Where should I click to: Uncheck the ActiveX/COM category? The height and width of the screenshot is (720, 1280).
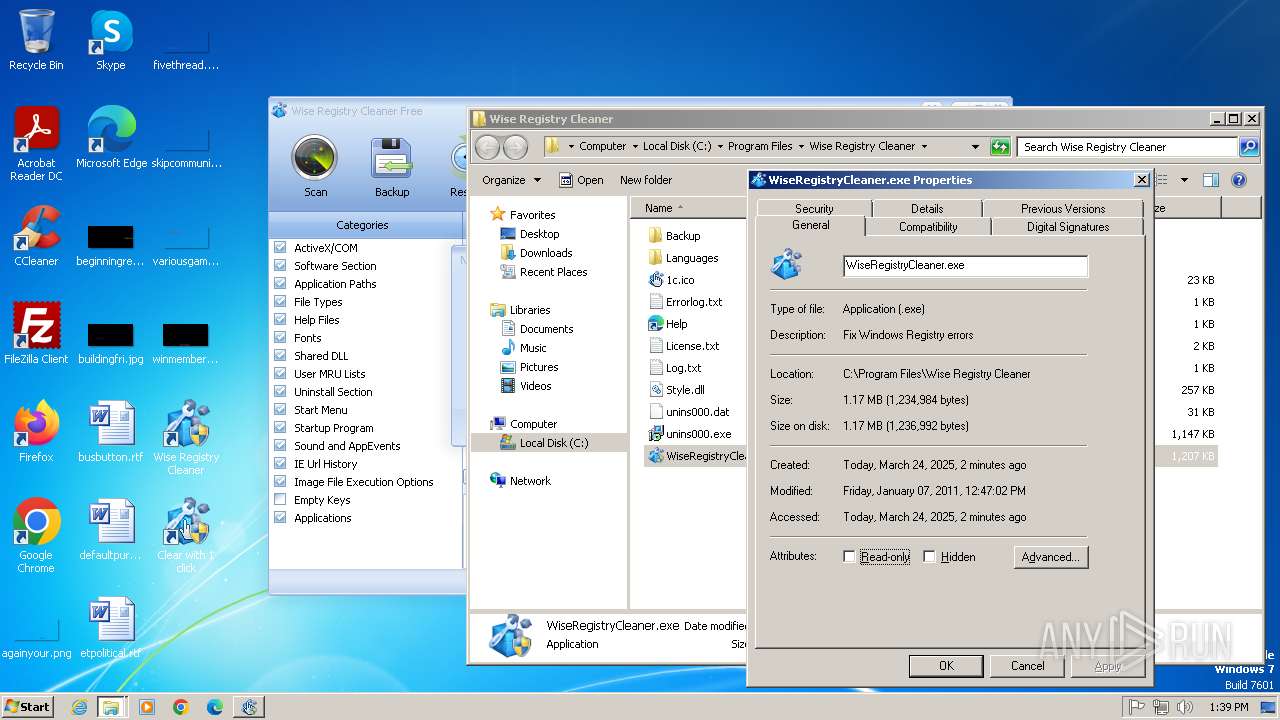click(280, 248)
